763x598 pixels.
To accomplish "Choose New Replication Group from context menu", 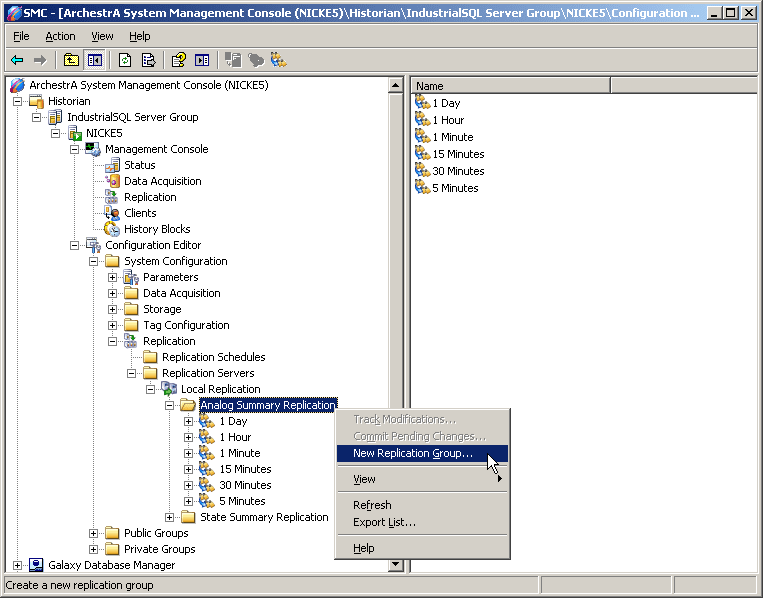I will pos(422,453).
